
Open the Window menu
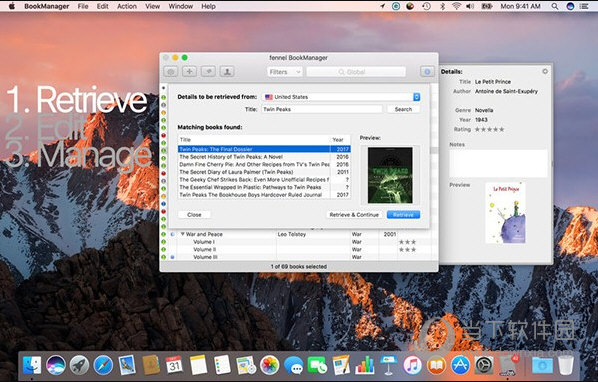tap(181, 6)
